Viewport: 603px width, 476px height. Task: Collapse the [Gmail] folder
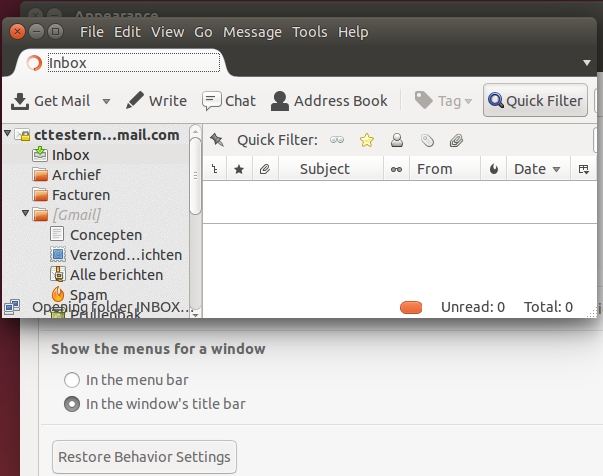(25, 213)
